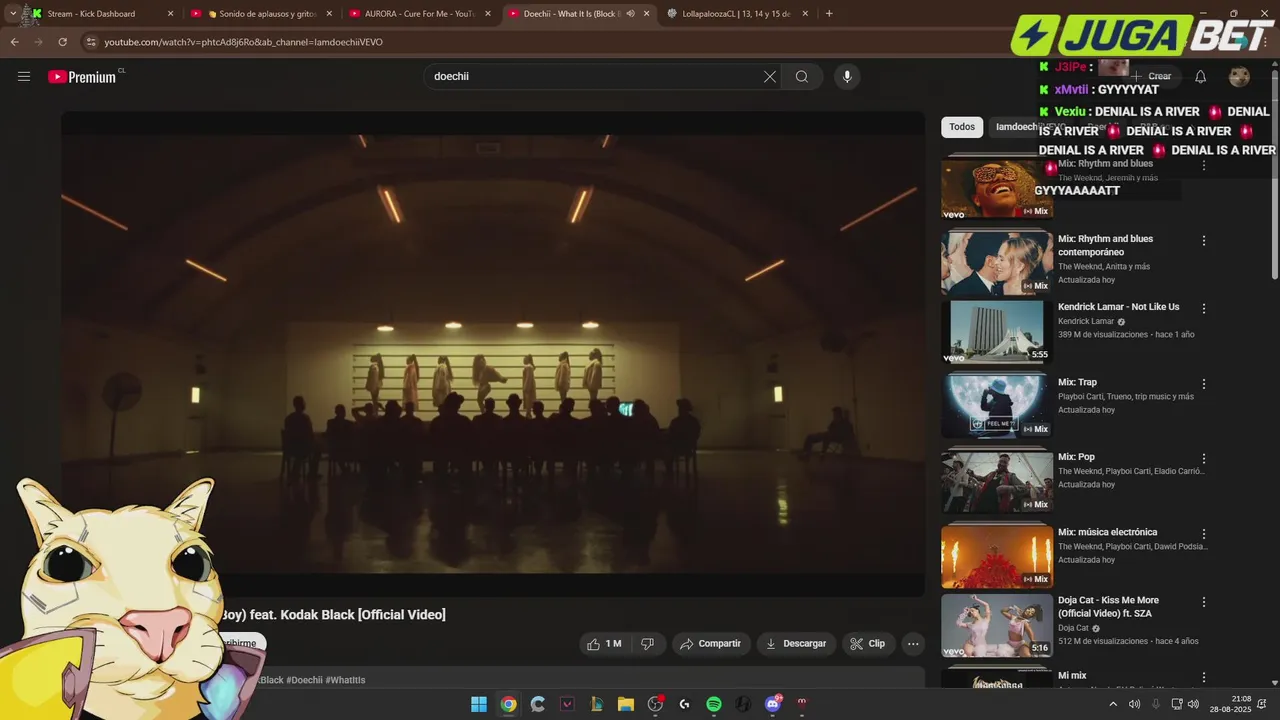Go back in browser history
The image size is (1280, 720).
[14, 42]
